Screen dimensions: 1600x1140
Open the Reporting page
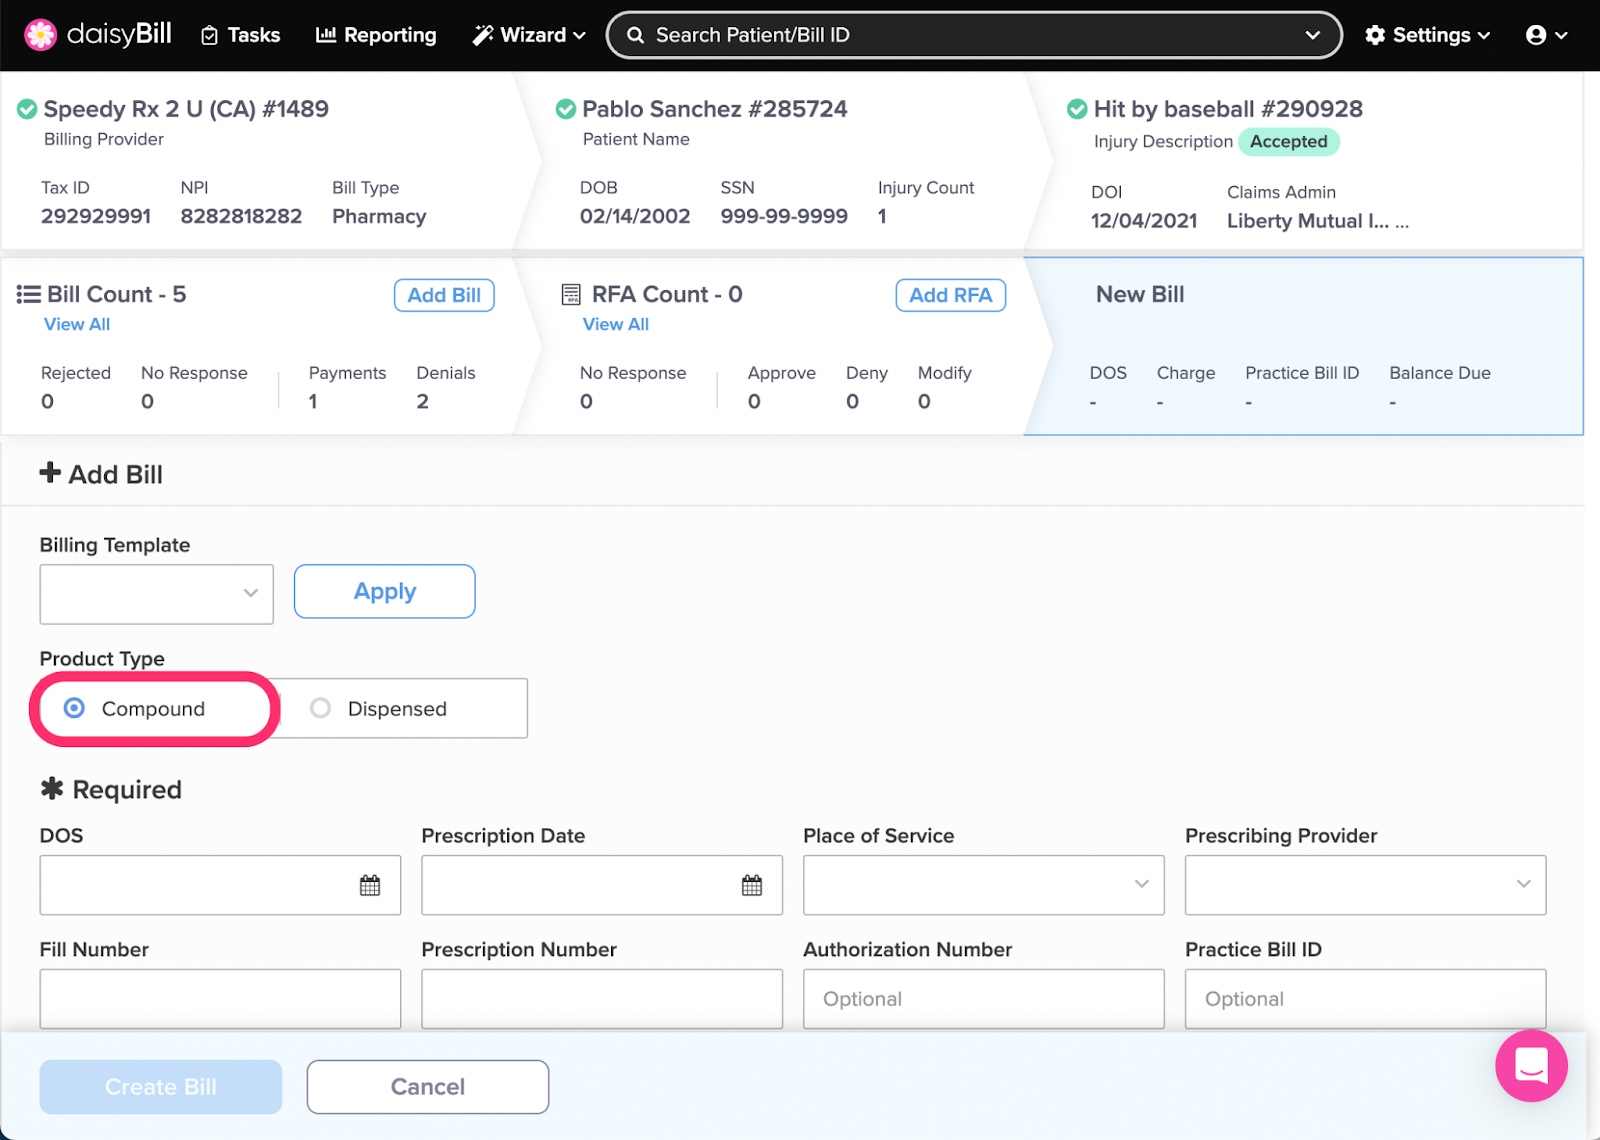(376, 35)
